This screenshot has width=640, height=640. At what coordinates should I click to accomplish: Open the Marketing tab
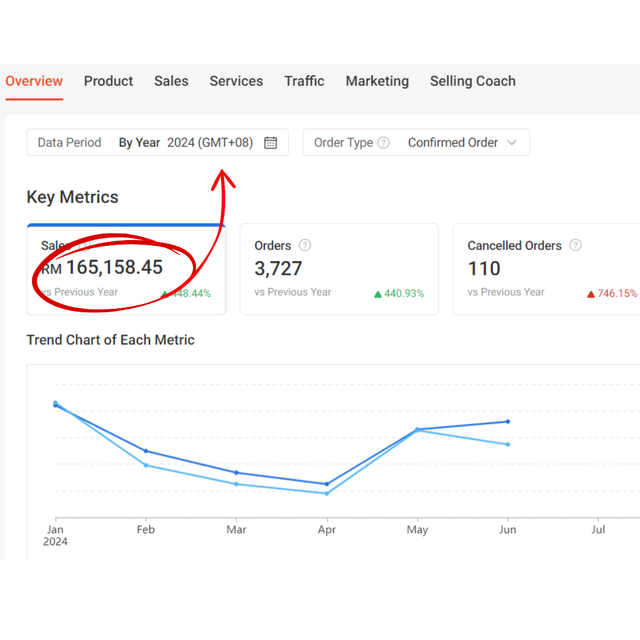377,81
